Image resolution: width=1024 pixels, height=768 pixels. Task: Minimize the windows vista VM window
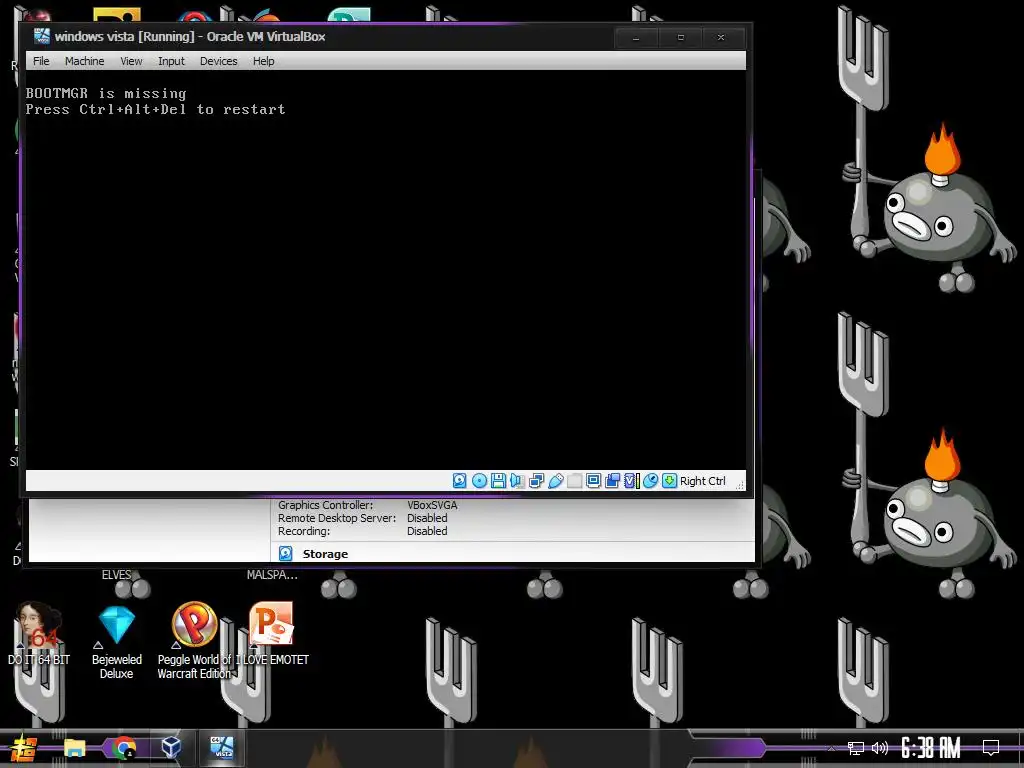coord(635,38)
